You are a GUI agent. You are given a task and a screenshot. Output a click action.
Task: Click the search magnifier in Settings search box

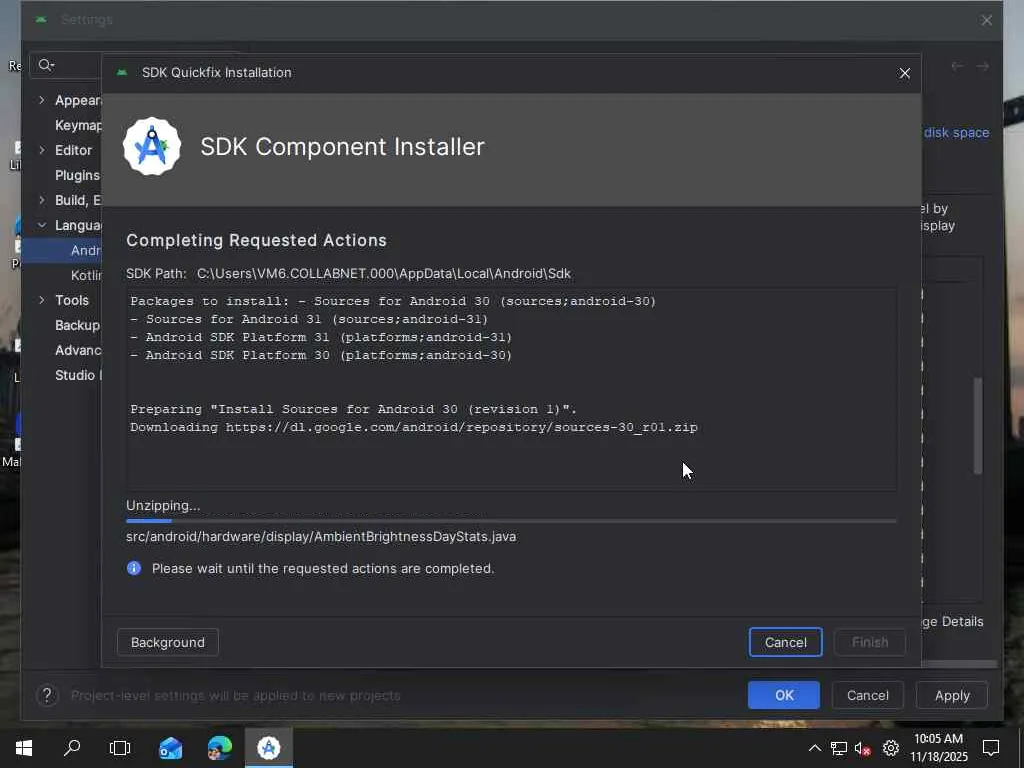pos(46,65)
